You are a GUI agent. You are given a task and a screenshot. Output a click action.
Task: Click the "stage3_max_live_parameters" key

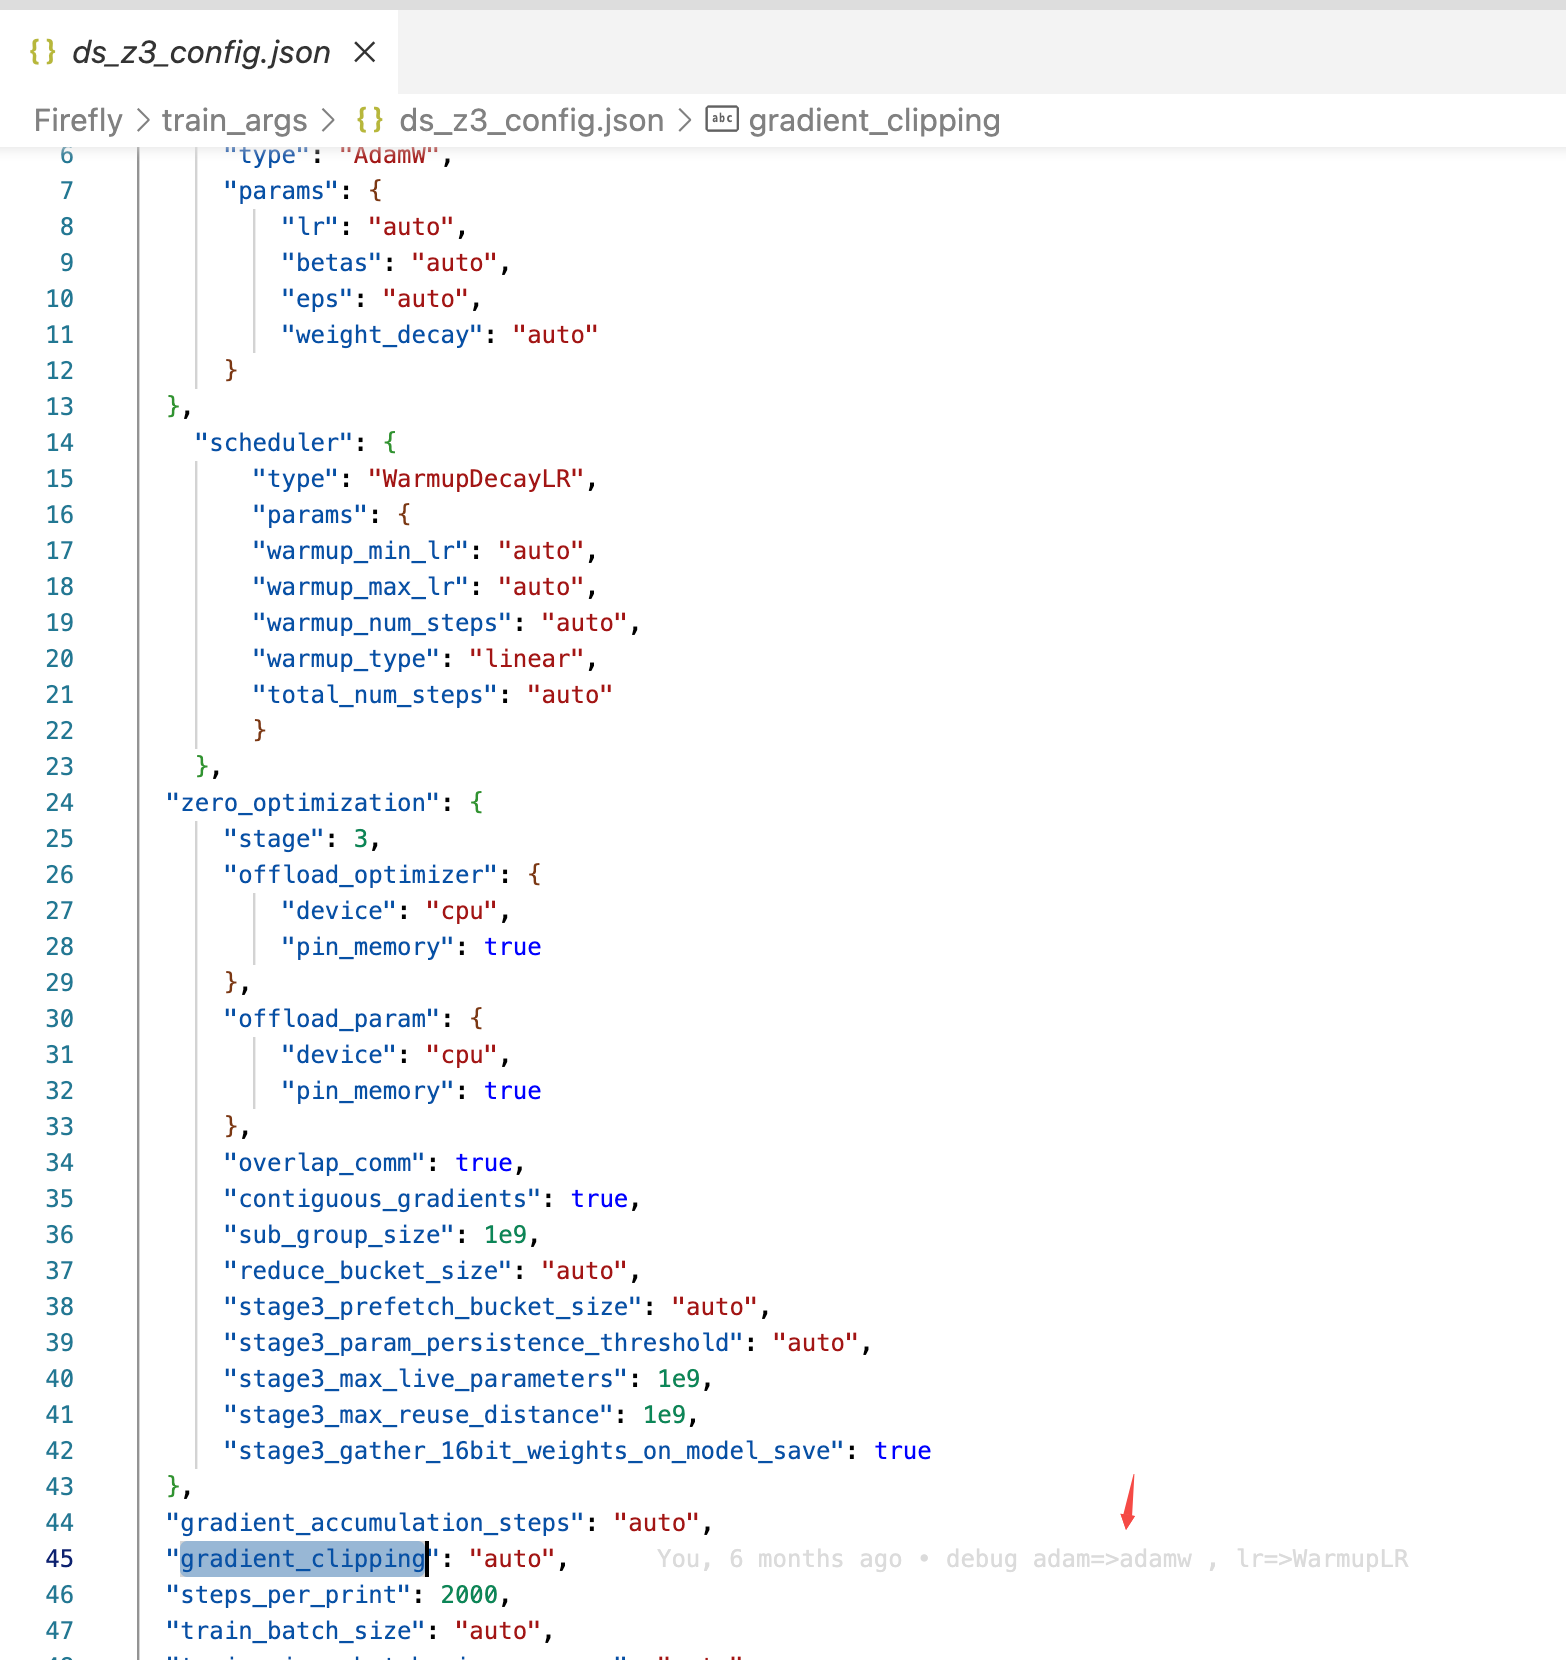tap(425, 1378)
